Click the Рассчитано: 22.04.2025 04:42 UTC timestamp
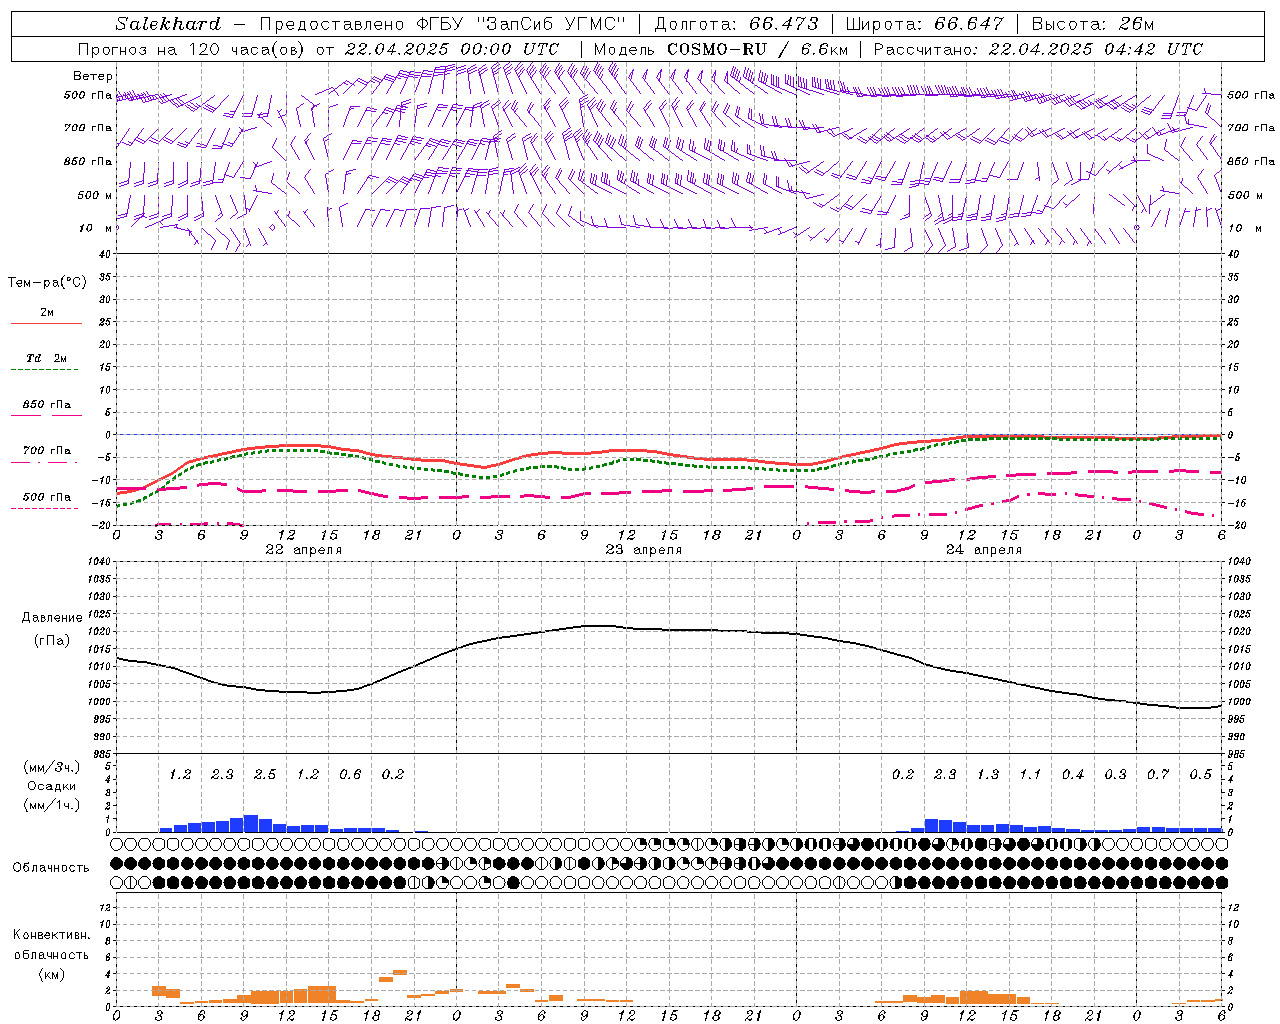 [x=1038, y=49]
